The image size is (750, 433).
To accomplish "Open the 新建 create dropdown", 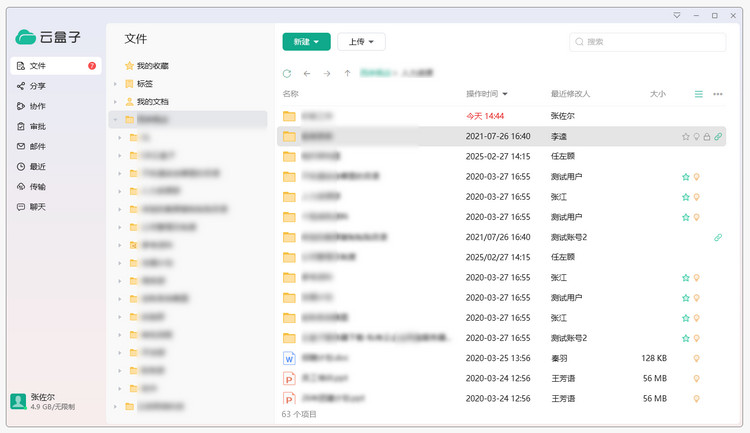I will point(306,42).
